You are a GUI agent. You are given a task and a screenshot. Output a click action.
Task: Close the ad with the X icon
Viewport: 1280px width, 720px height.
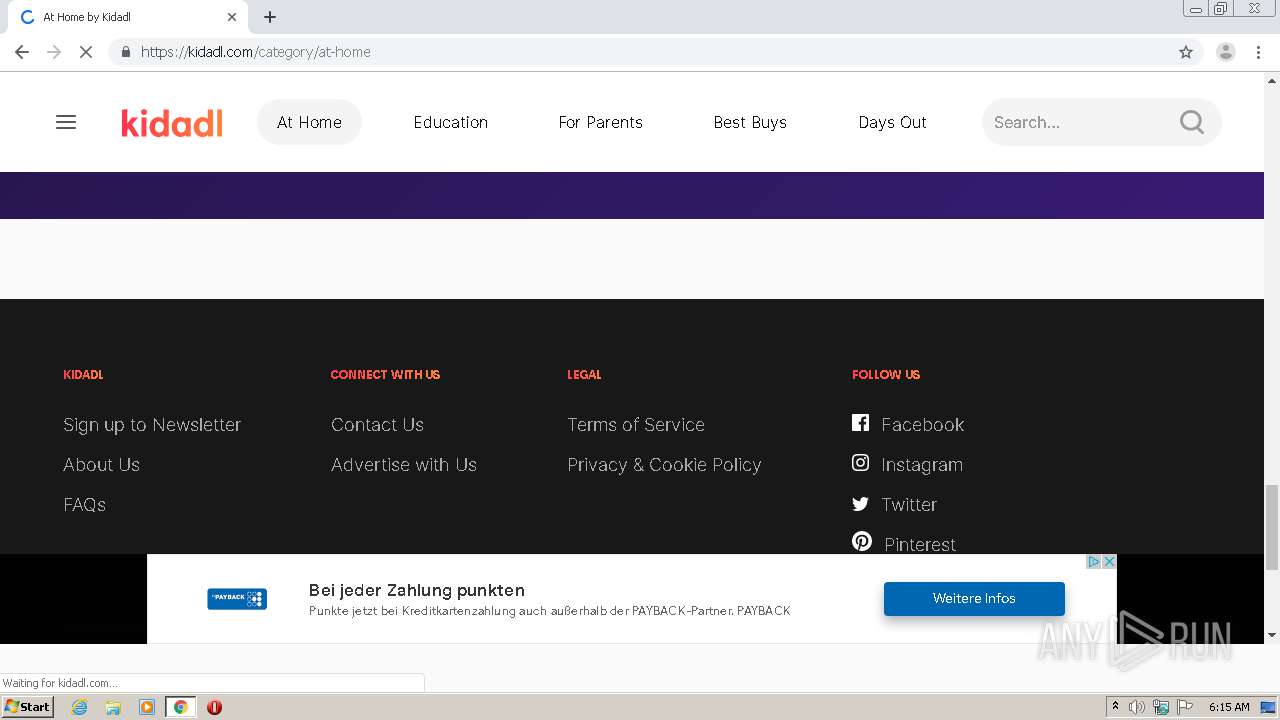click(x=1109, y=562)
